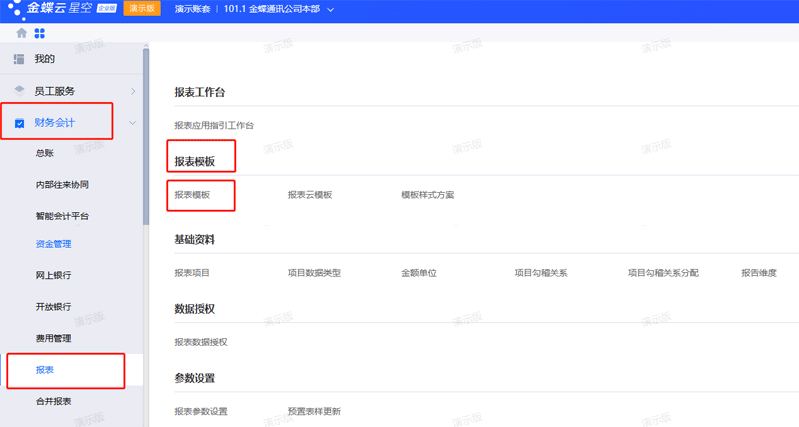Click the 基础资料 section heading
The width and height of the screenshot is (799, 427).
tap(195, 239)
